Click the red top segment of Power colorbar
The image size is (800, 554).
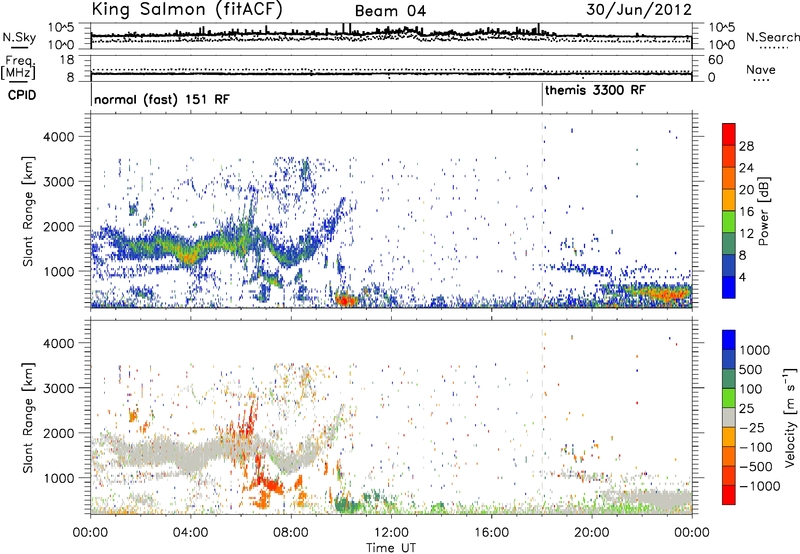coord(729,135)
